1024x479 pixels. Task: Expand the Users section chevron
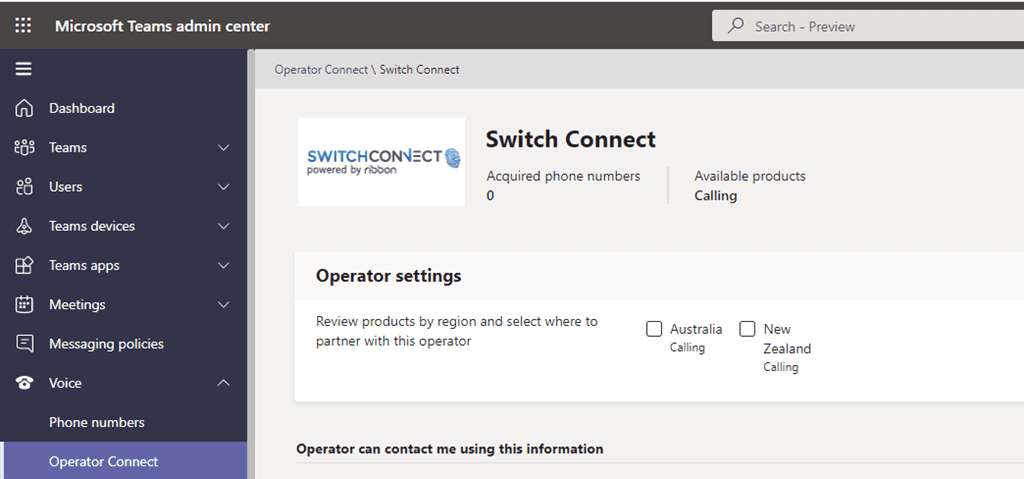pos(224,187)
